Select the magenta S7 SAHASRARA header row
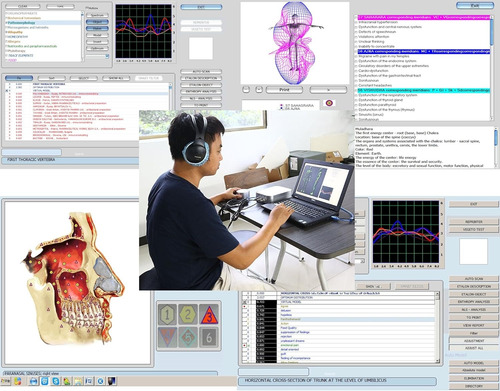The width and height of the screenshot is (500, 391). [424, 17]
